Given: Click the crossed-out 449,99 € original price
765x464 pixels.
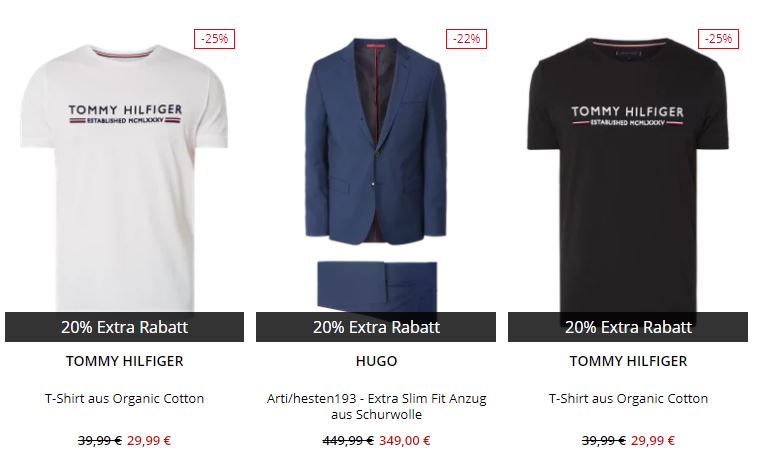Looking at the screenshot, I should (348, 441).
